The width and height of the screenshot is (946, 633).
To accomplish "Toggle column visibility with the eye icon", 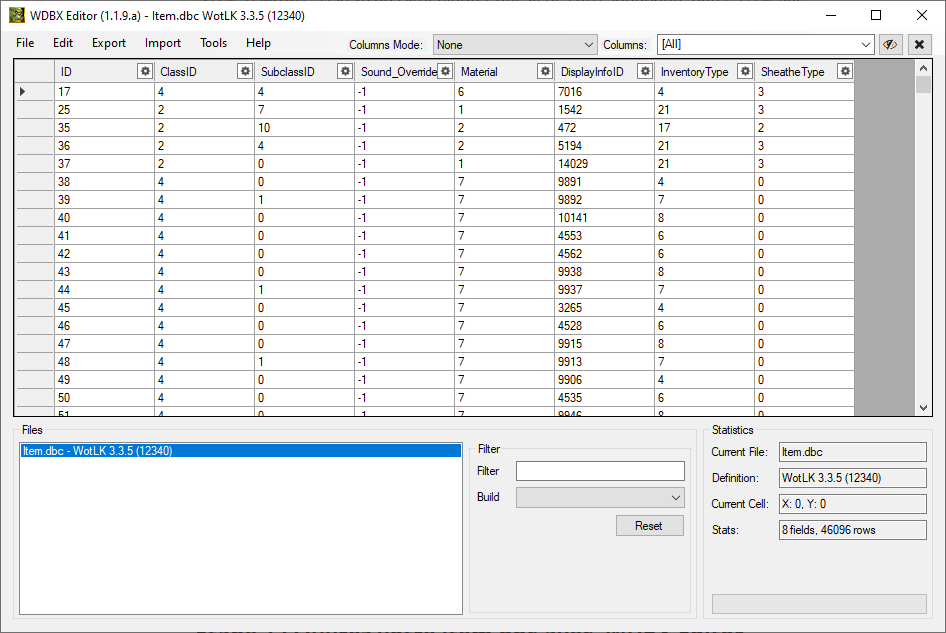I will (x=890, y=45).
